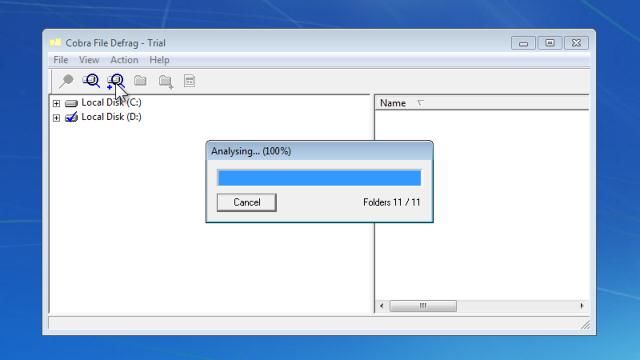Open the View menu
The width and height of the screenshot is (640, 360).
point(89,60)
